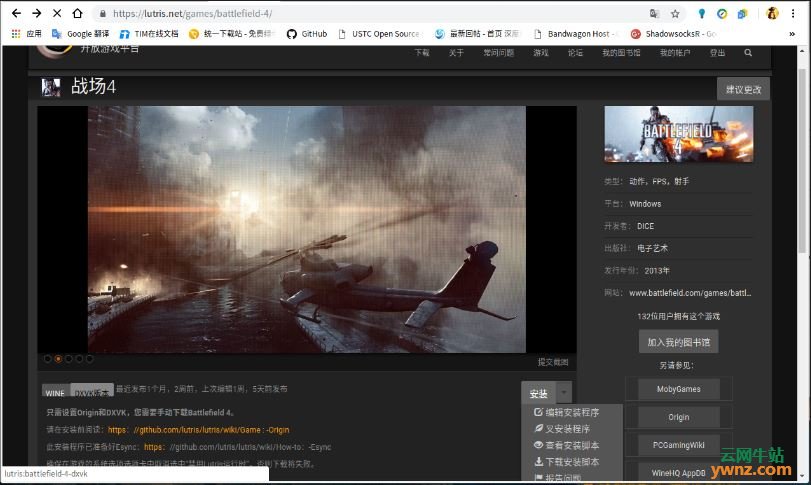Choose the fork installer entry with leaf icon

tap(562, 429)
